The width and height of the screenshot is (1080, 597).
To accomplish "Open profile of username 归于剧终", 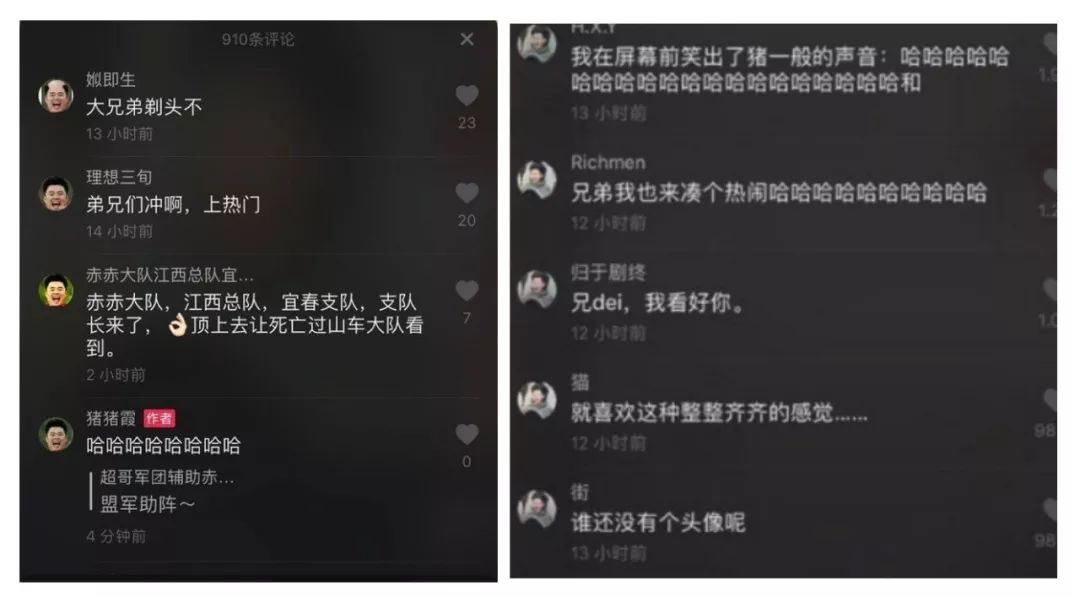I will click(608, 273).
